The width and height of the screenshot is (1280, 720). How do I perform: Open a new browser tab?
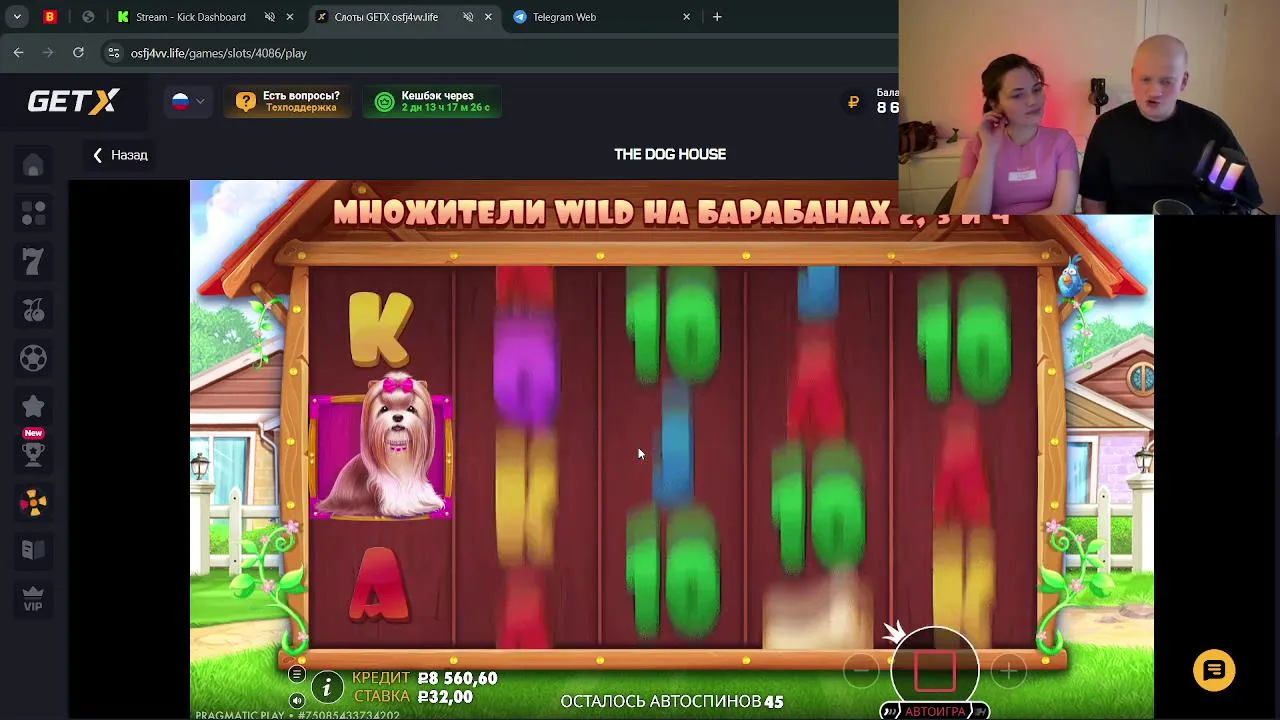coord(717,17)
